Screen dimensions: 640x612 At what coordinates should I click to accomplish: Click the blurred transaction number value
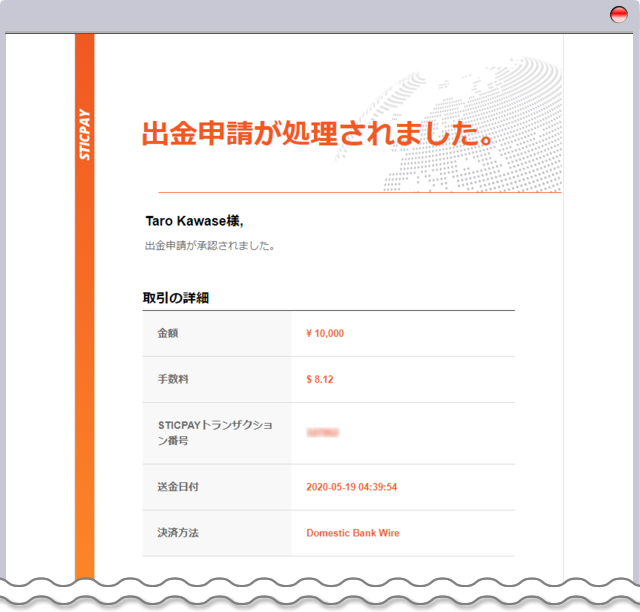pyautogui.click(x=322, y=432)
